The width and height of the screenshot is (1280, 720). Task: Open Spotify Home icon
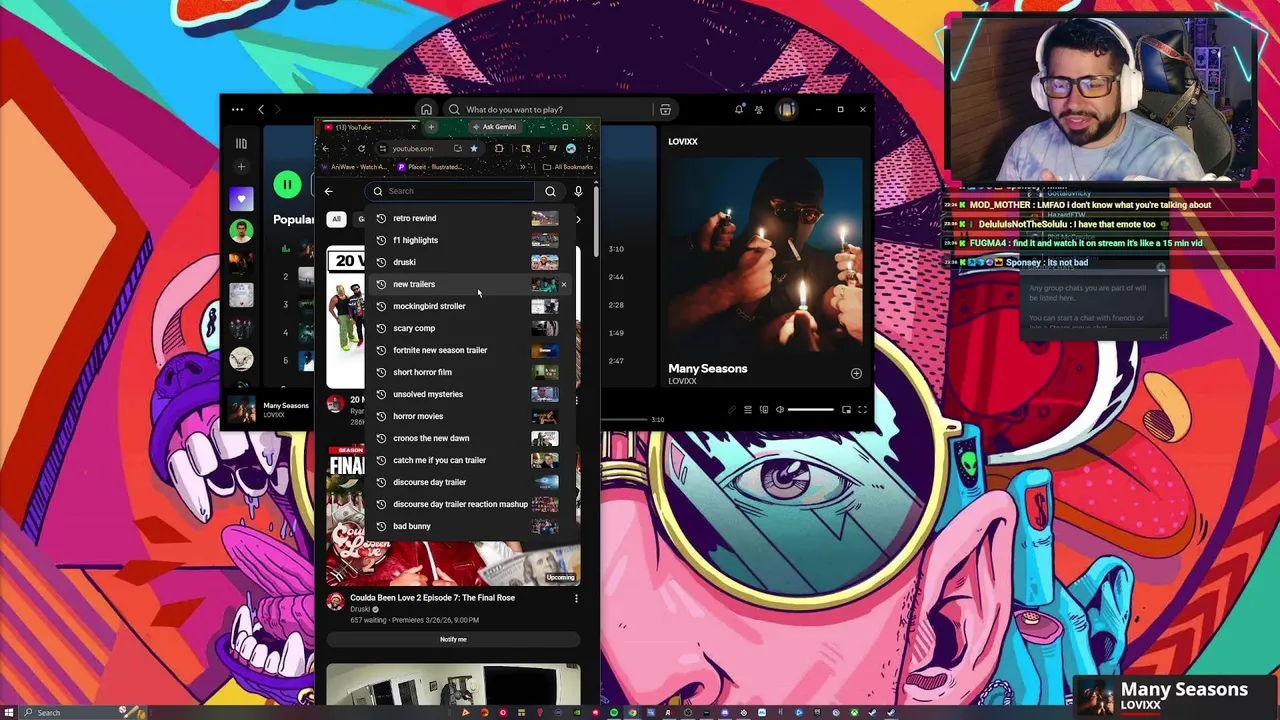[426, 109]
